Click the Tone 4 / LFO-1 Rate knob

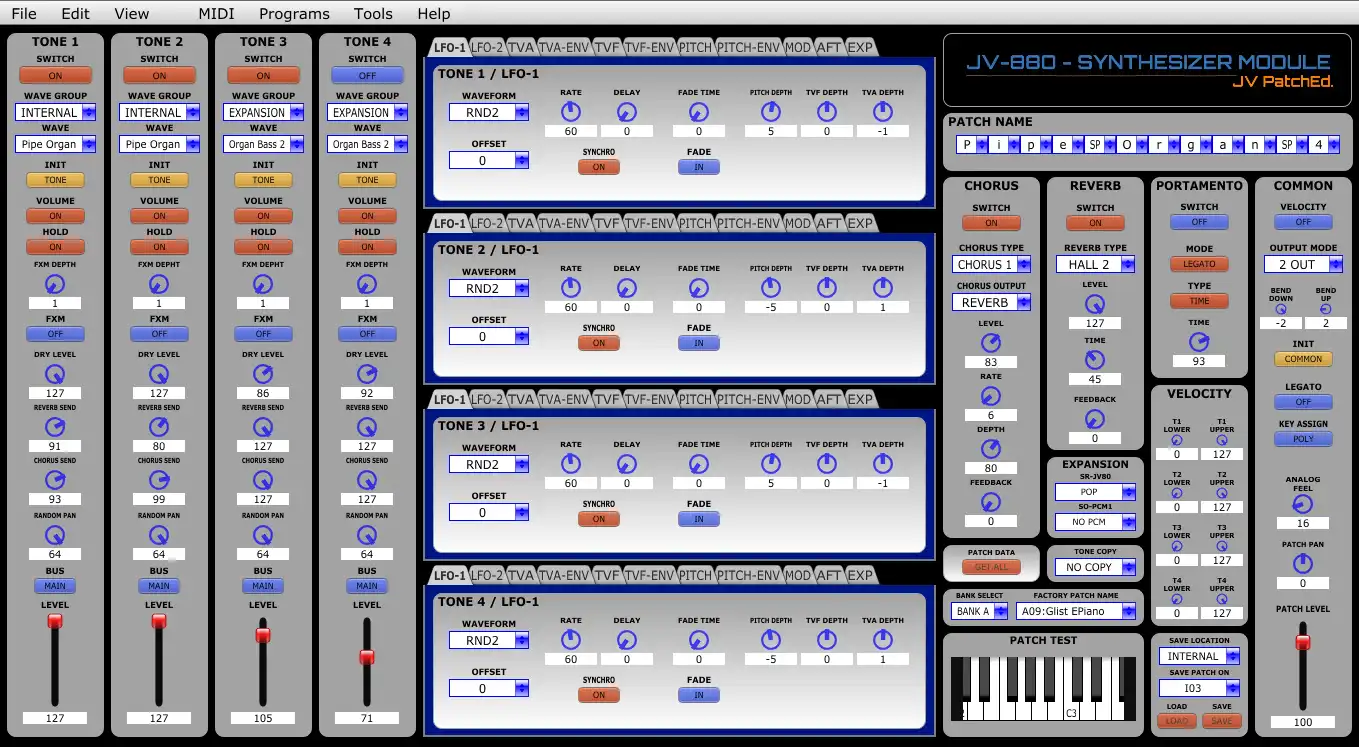click(571, 640)
